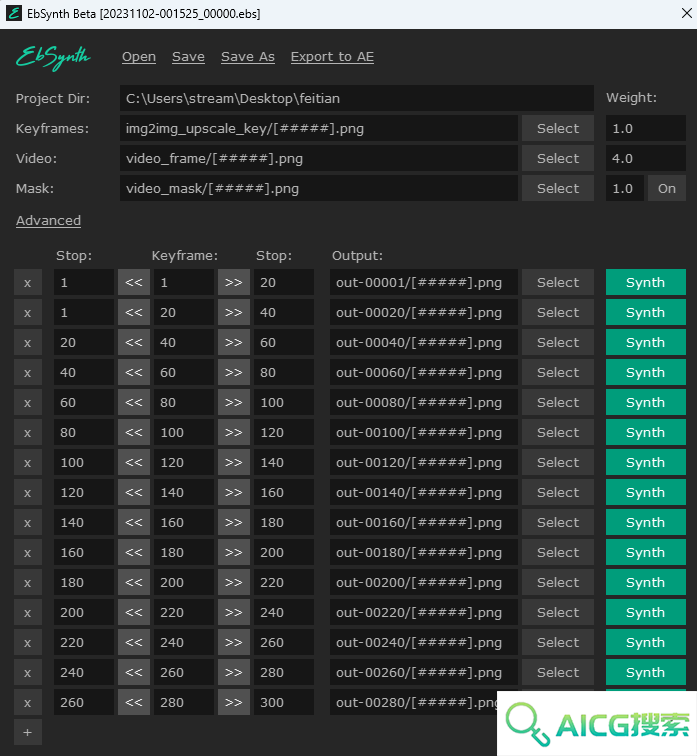Remove the out-00120 row with x
Image resolution: width=697 pixels, height=756 pixels.
tap(27, 462)
